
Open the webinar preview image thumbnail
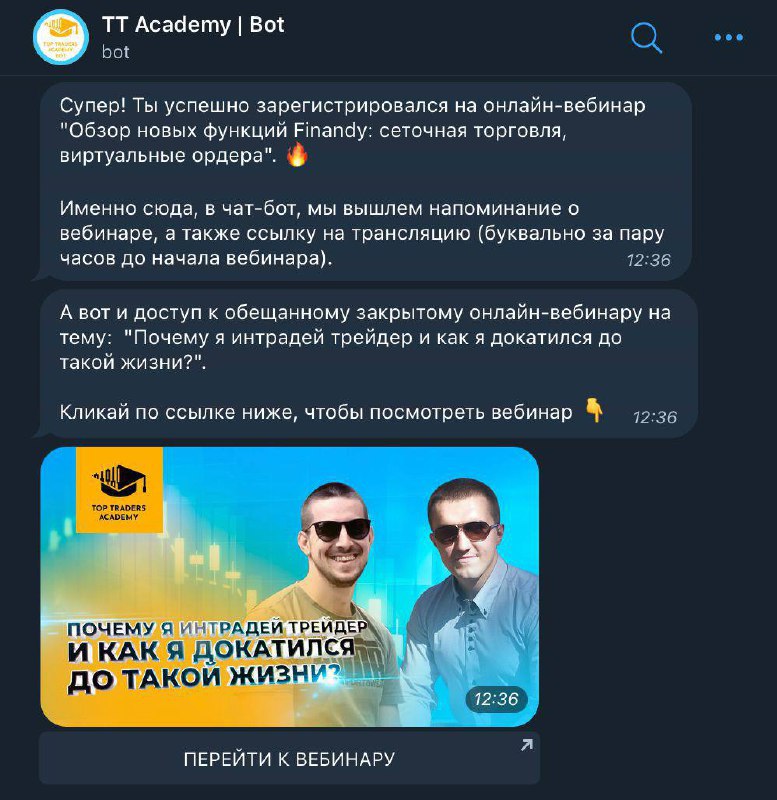click(x=289, y=587)
